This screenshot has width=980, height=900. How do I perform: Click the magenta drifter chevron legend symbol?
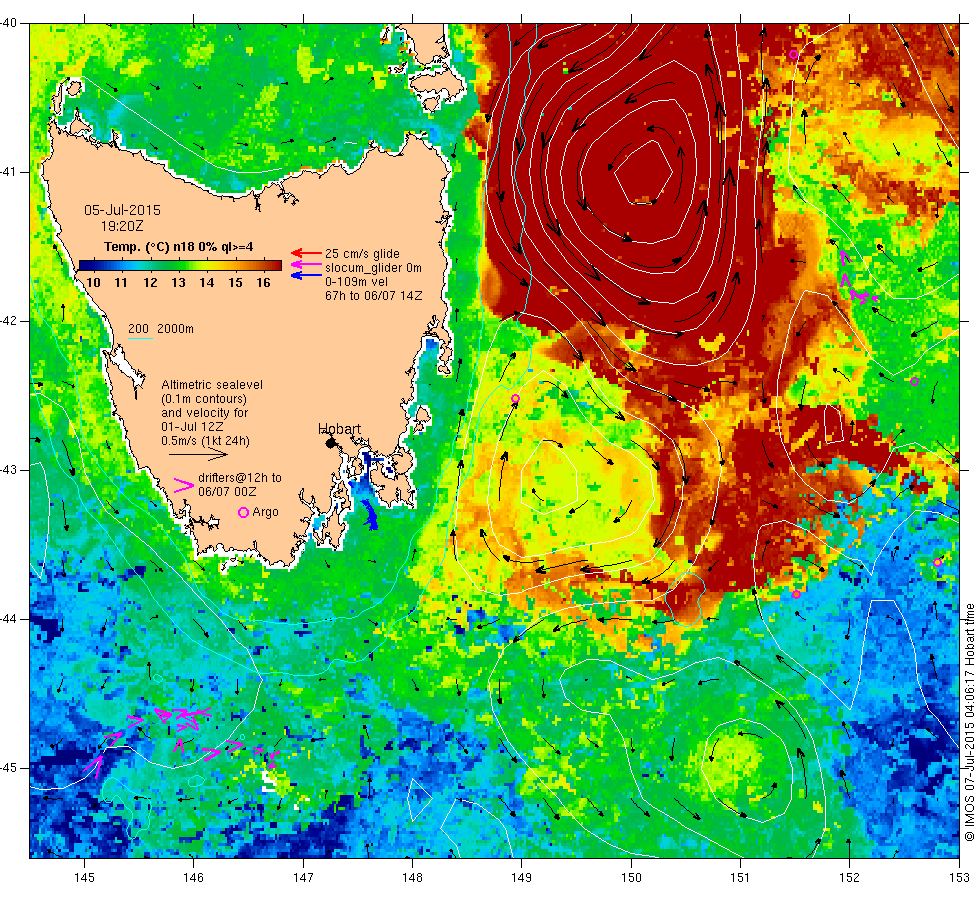click(184, 485)
